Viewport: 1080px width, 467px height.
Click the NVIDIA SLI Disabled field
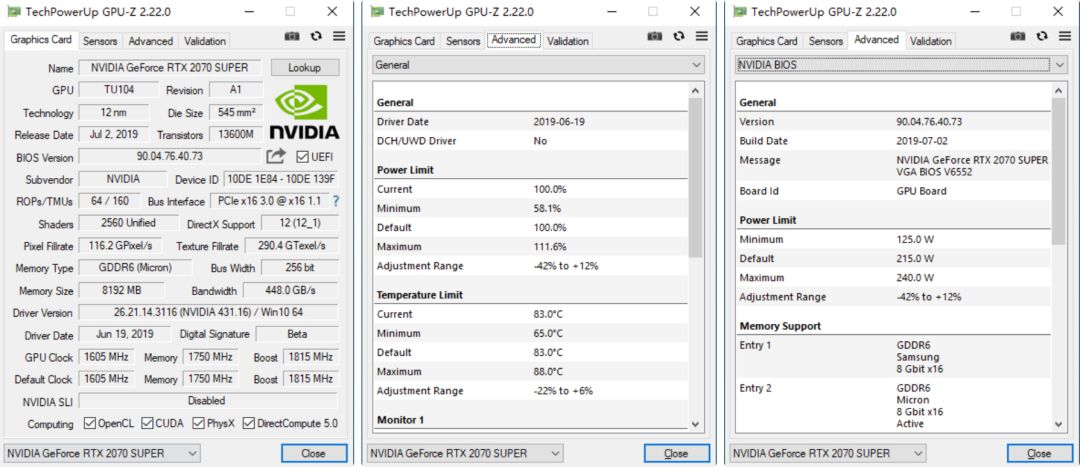[208, 400]
